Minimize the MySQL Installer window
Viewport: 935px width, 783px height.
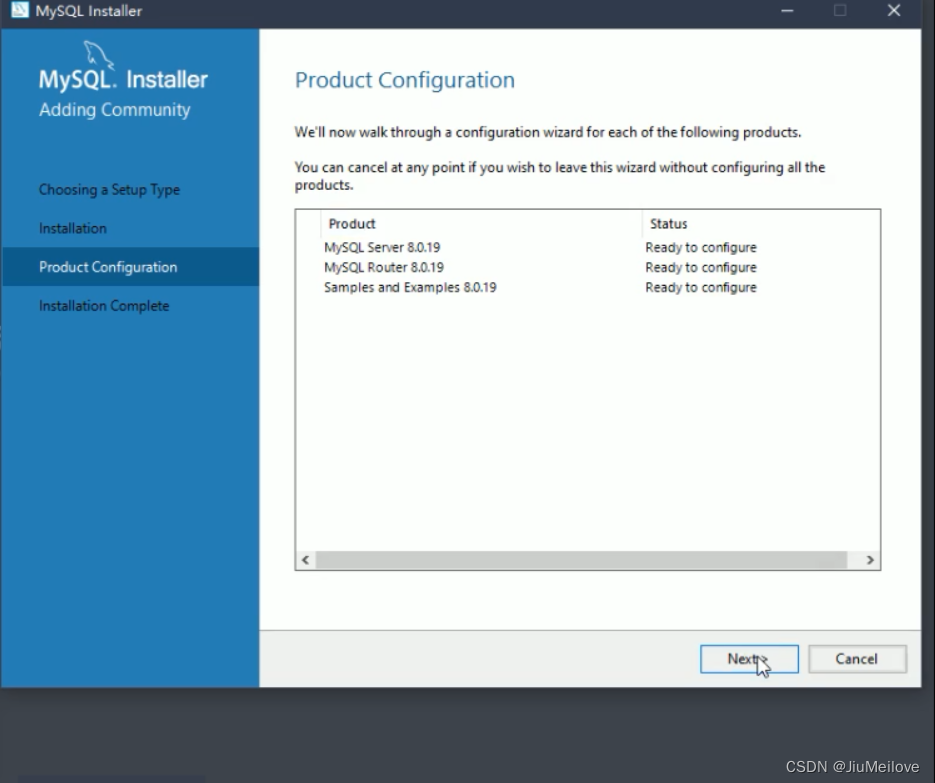coord(787,11)
